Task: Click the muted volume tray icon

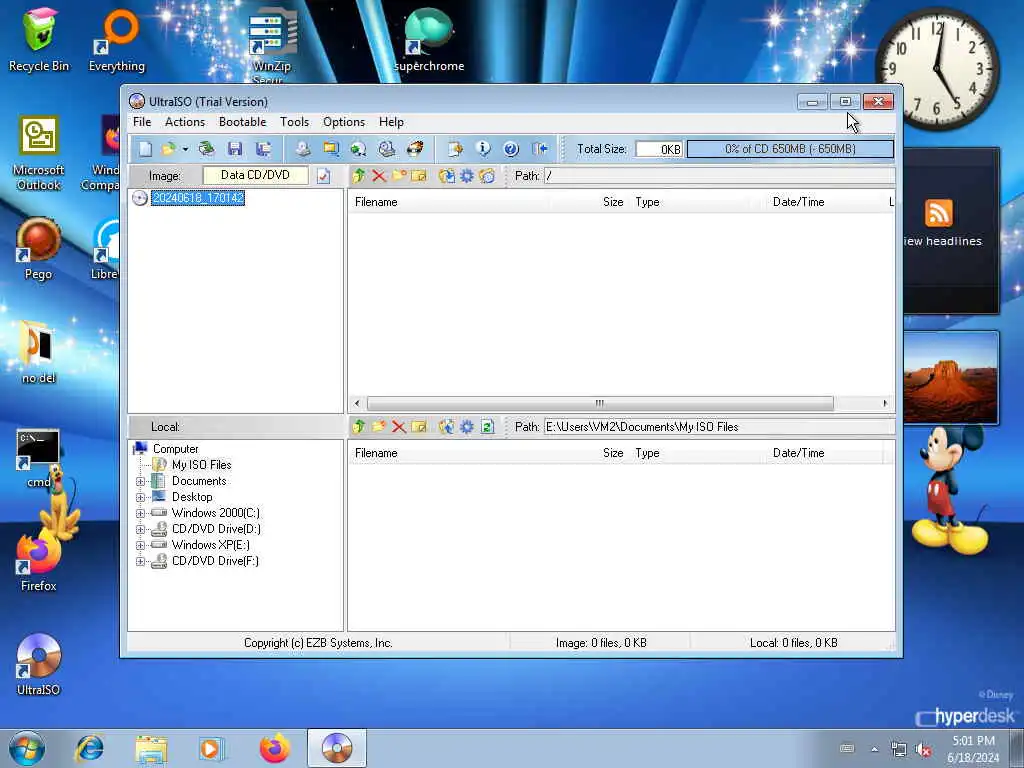Action: coord(923,750)
